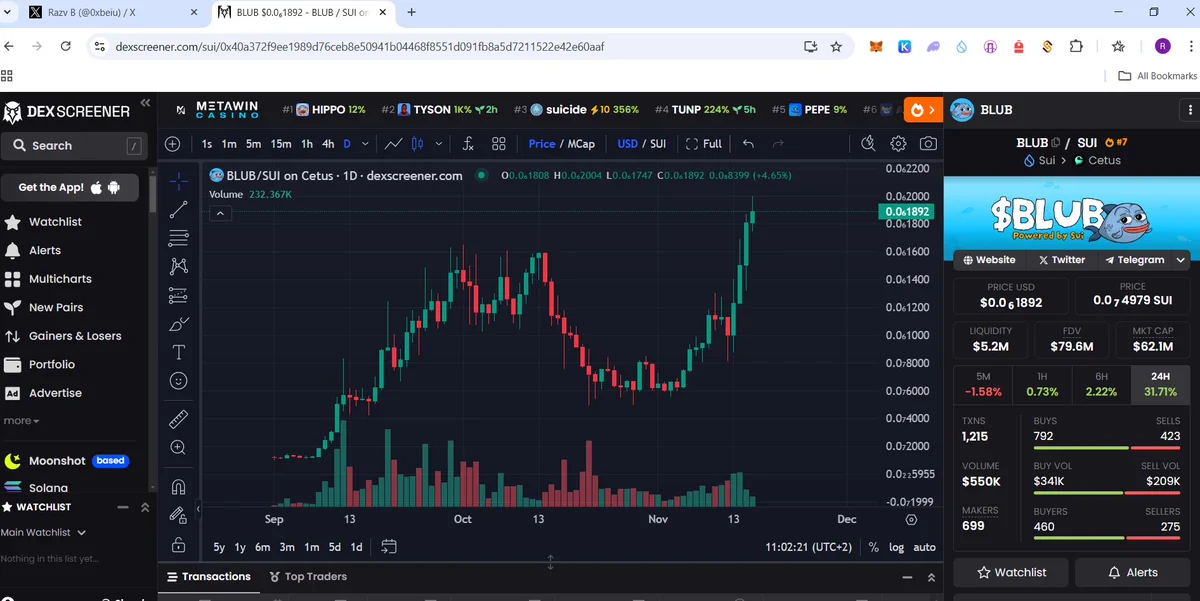Switch chart to 1s interval
Image resolution: width=1200 pixels, height=601 pixels.
click(207, 144)
